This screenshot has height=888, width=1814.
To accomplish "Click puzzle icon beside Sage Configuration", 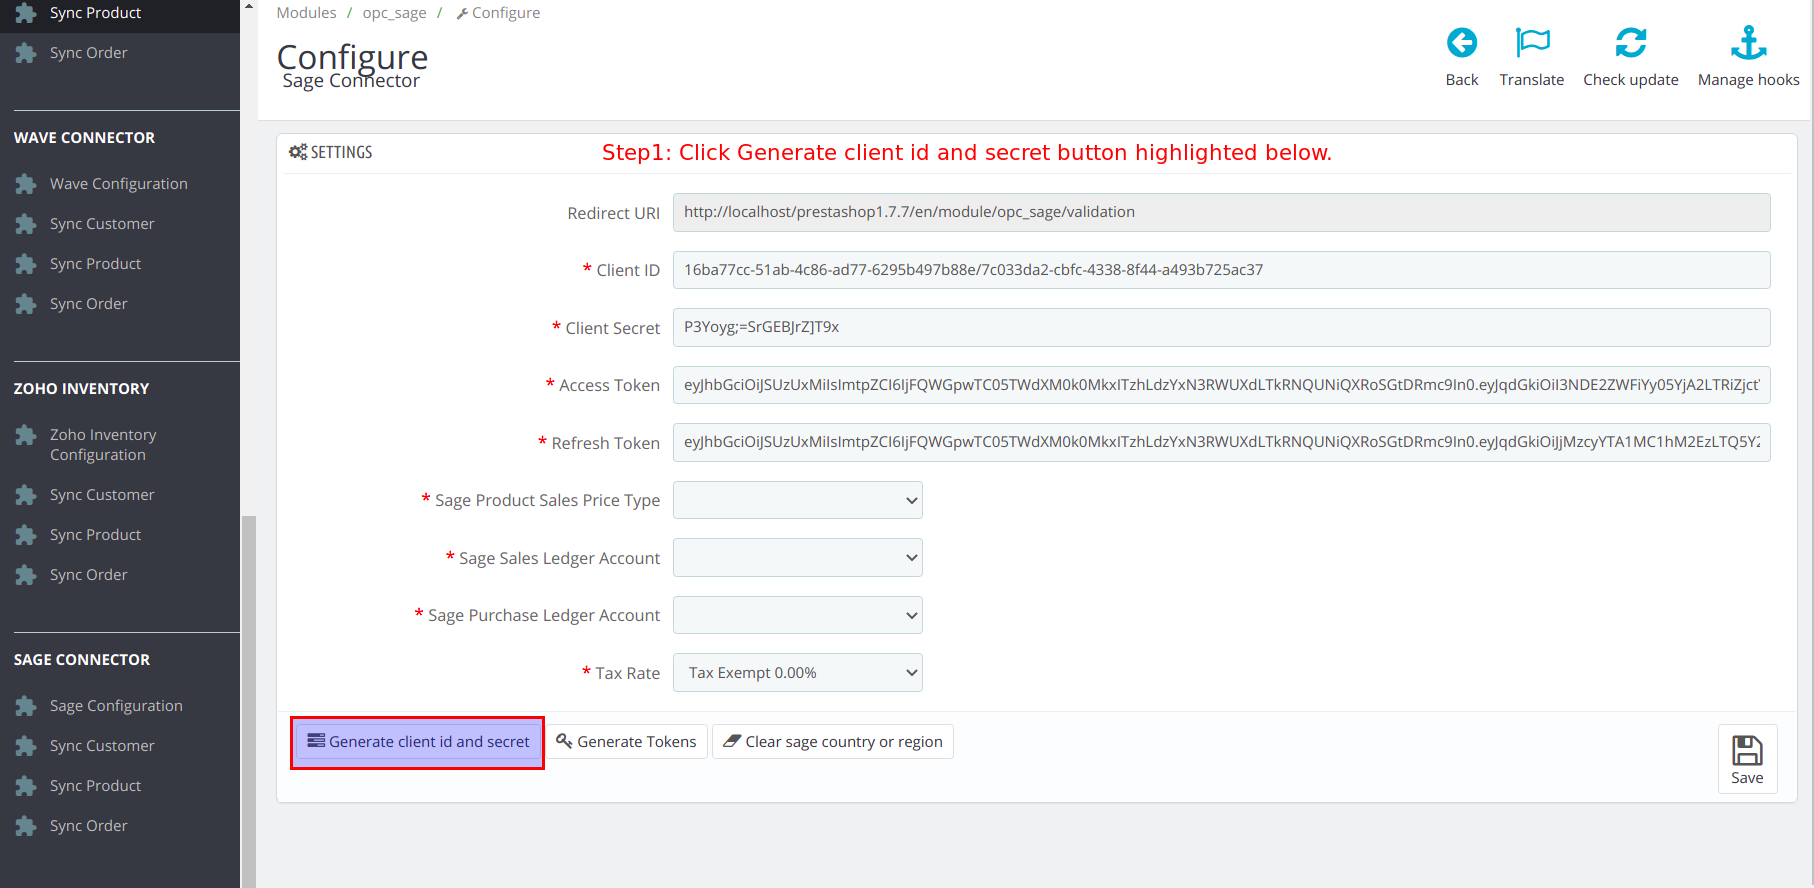I will click(26, 706).
